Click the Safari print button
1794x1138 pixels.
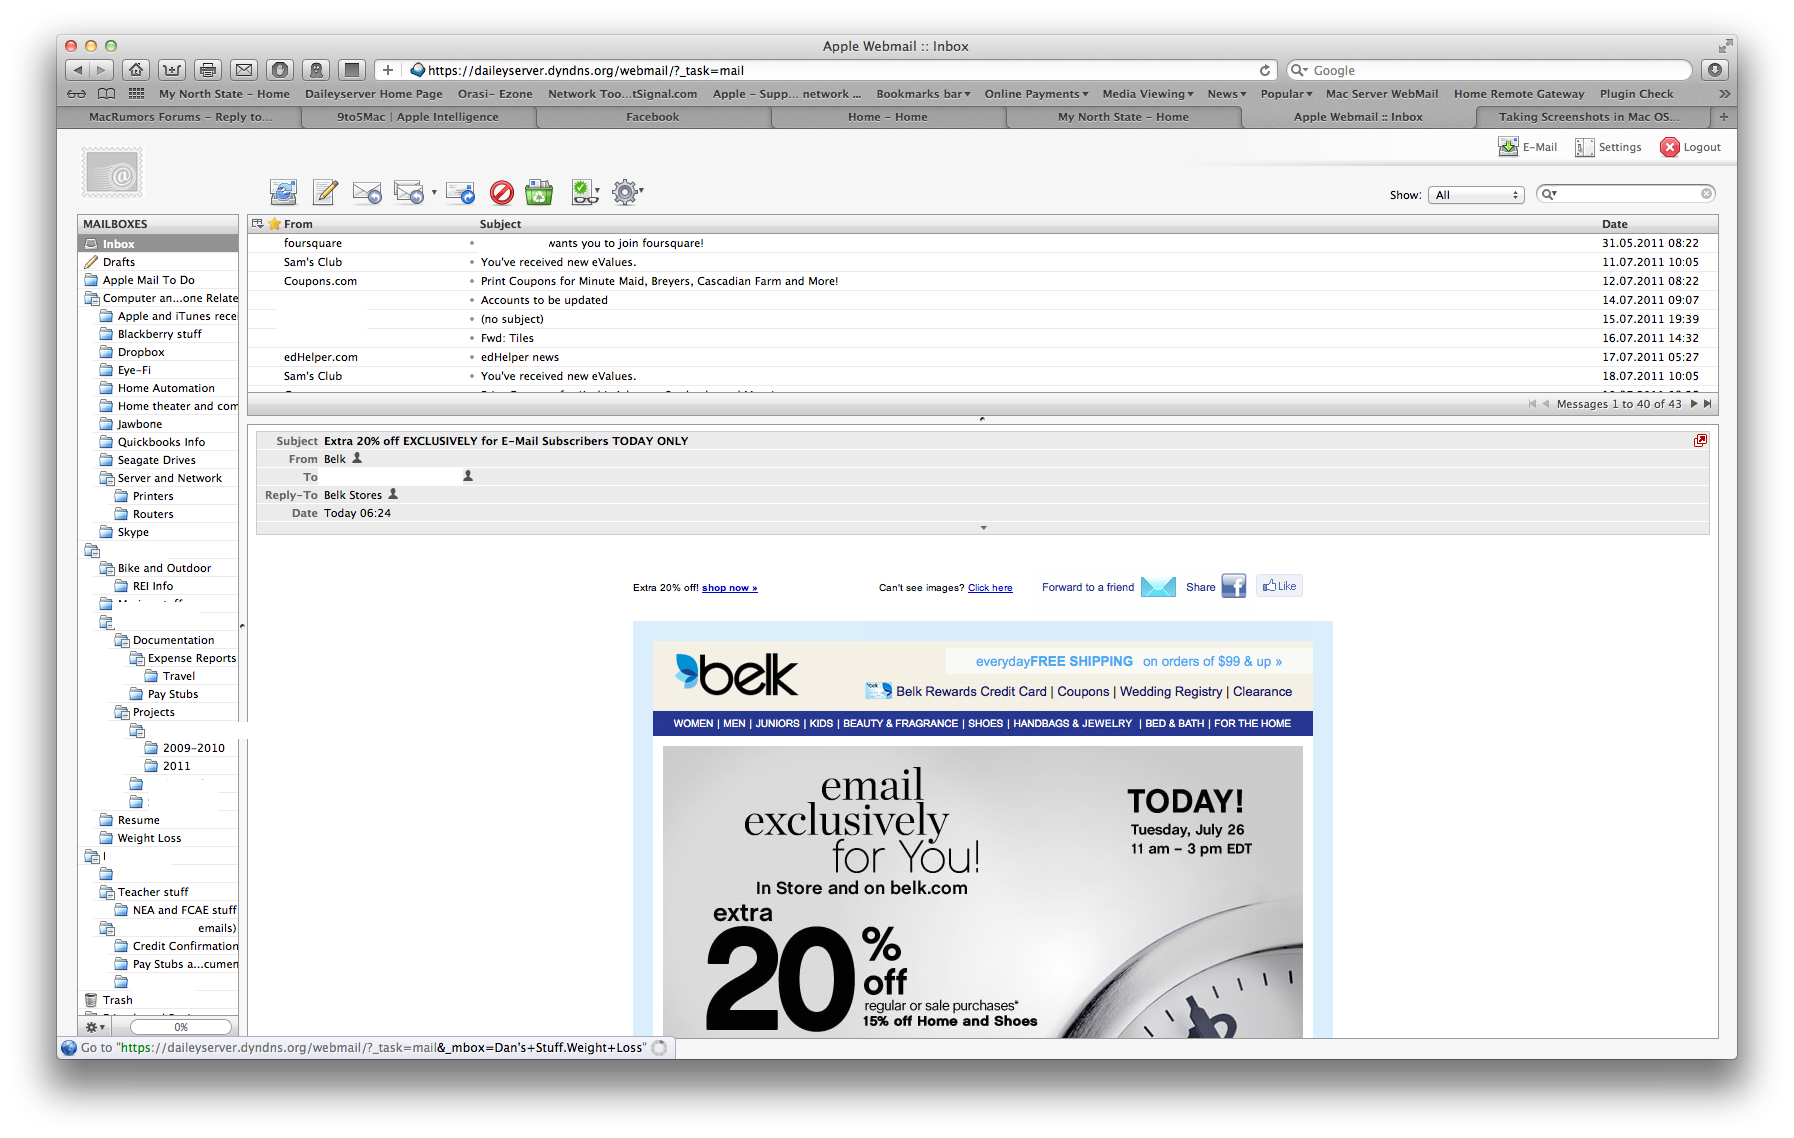point(208,70)
